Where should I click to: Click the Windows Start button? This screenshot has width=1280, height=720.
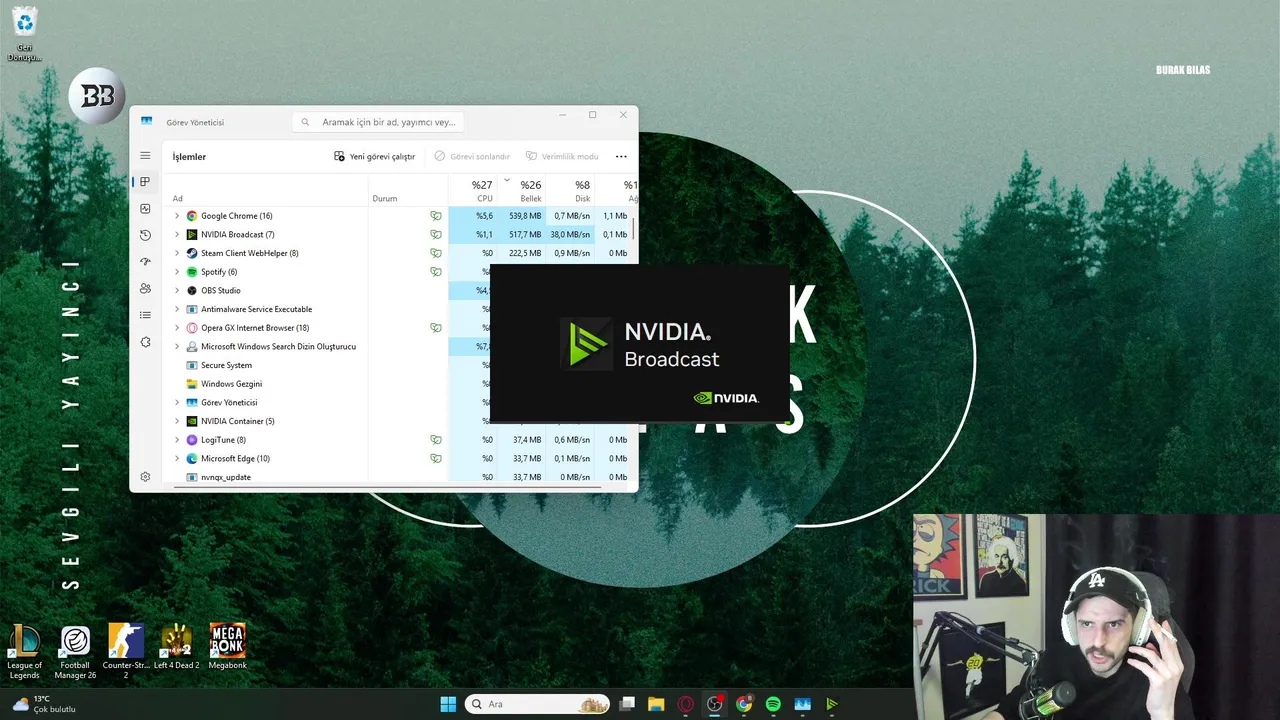447,704
